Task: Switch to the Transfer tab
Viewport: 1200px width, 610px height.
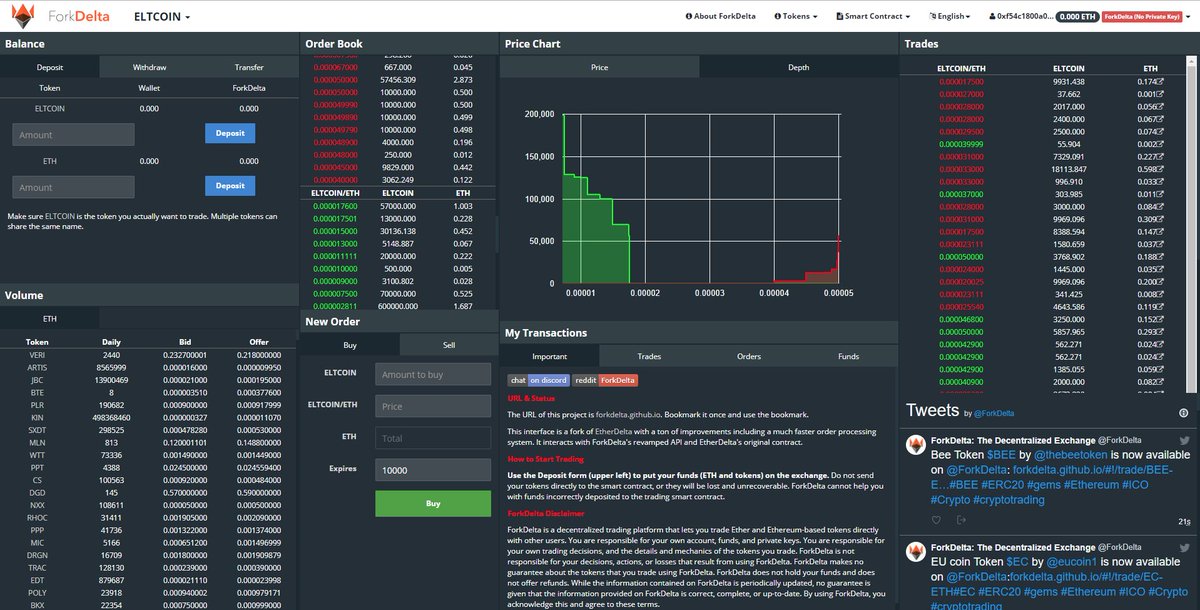Action: [249, 67]
